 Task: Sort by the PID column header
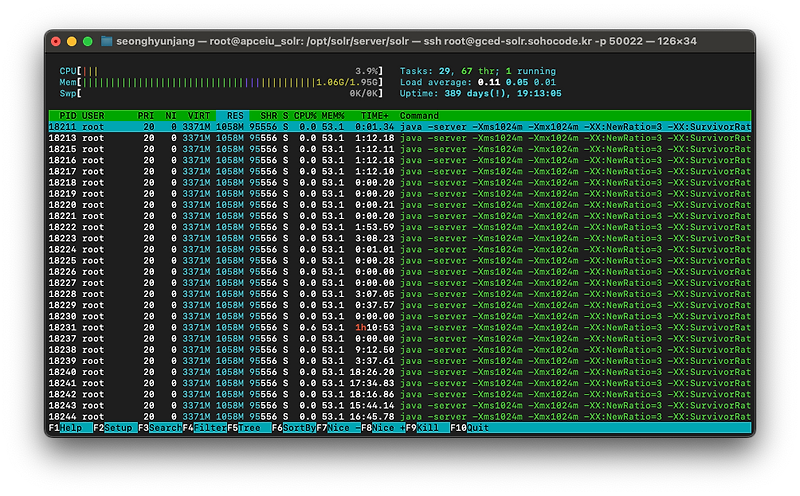(67, 116)
